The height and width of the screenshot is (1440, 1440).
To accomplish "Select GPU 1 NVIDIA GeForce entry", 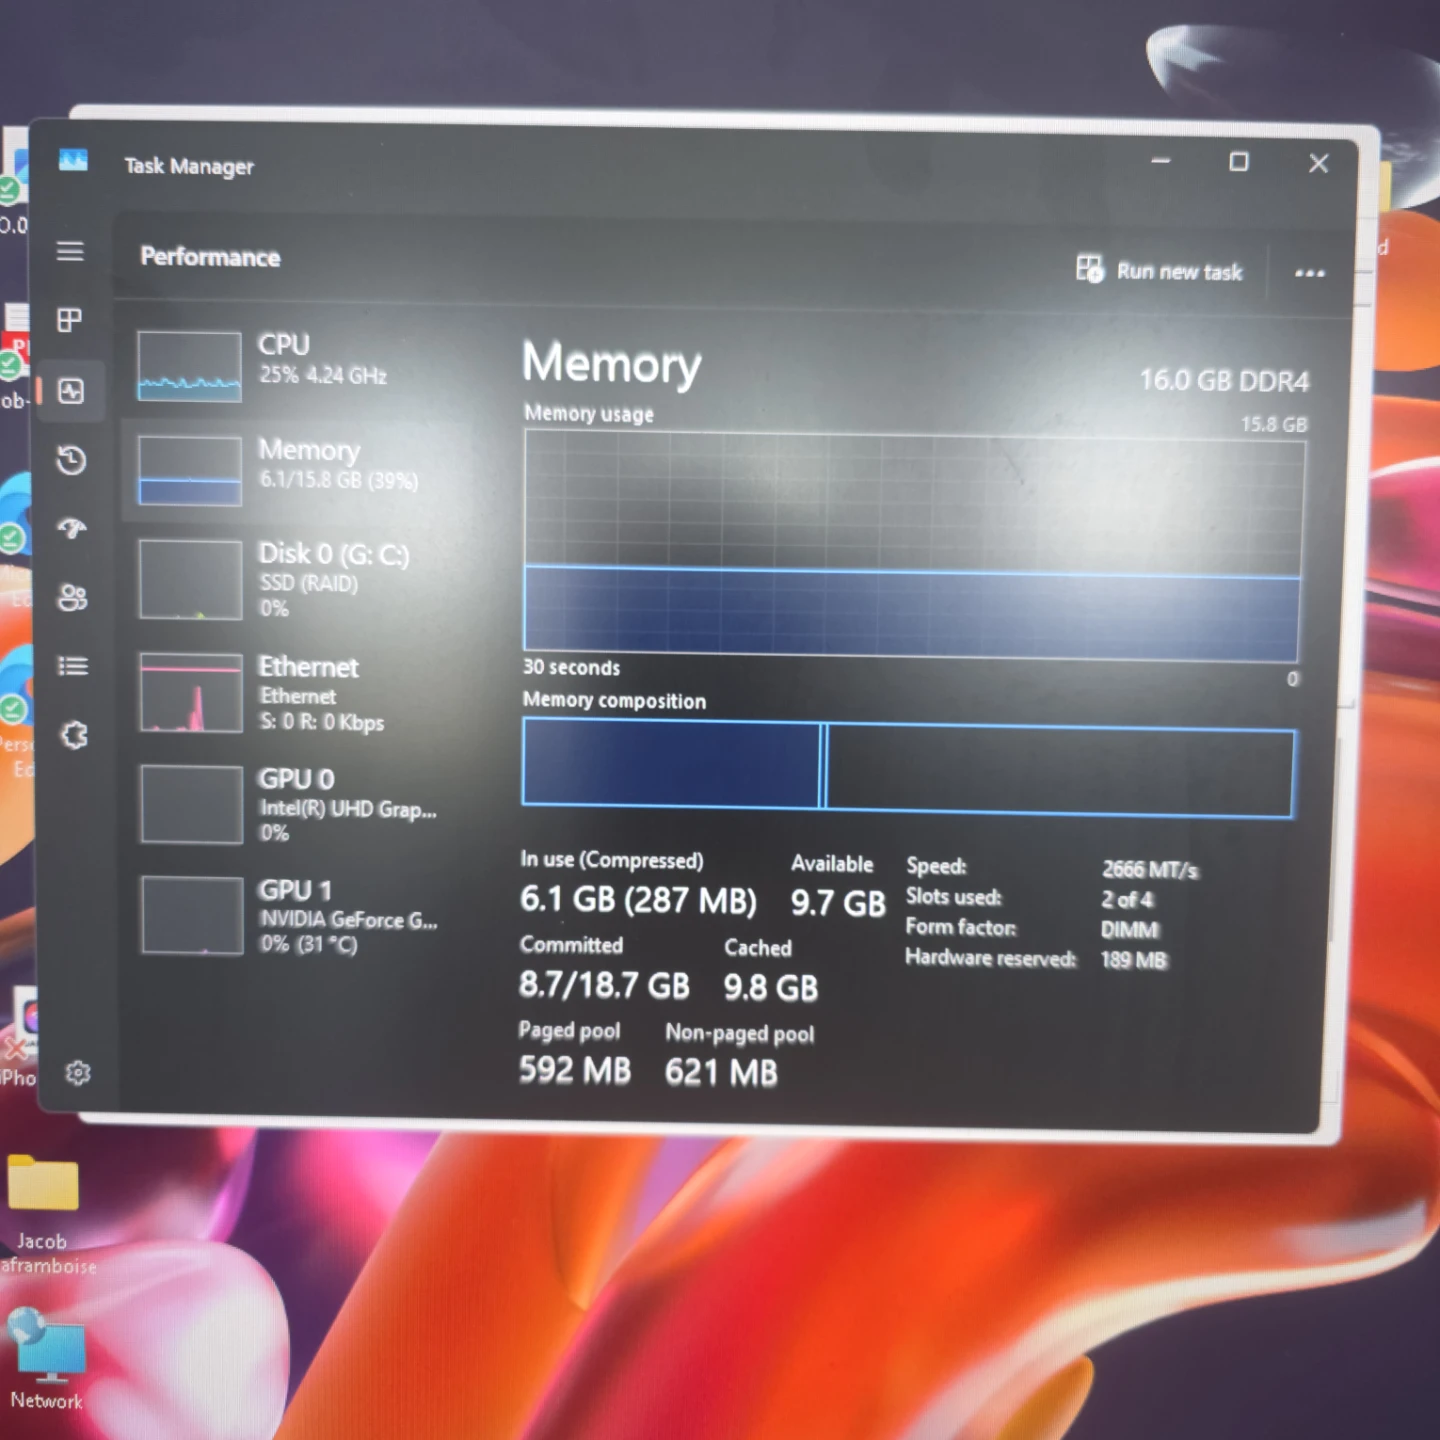I will (300, 915).
